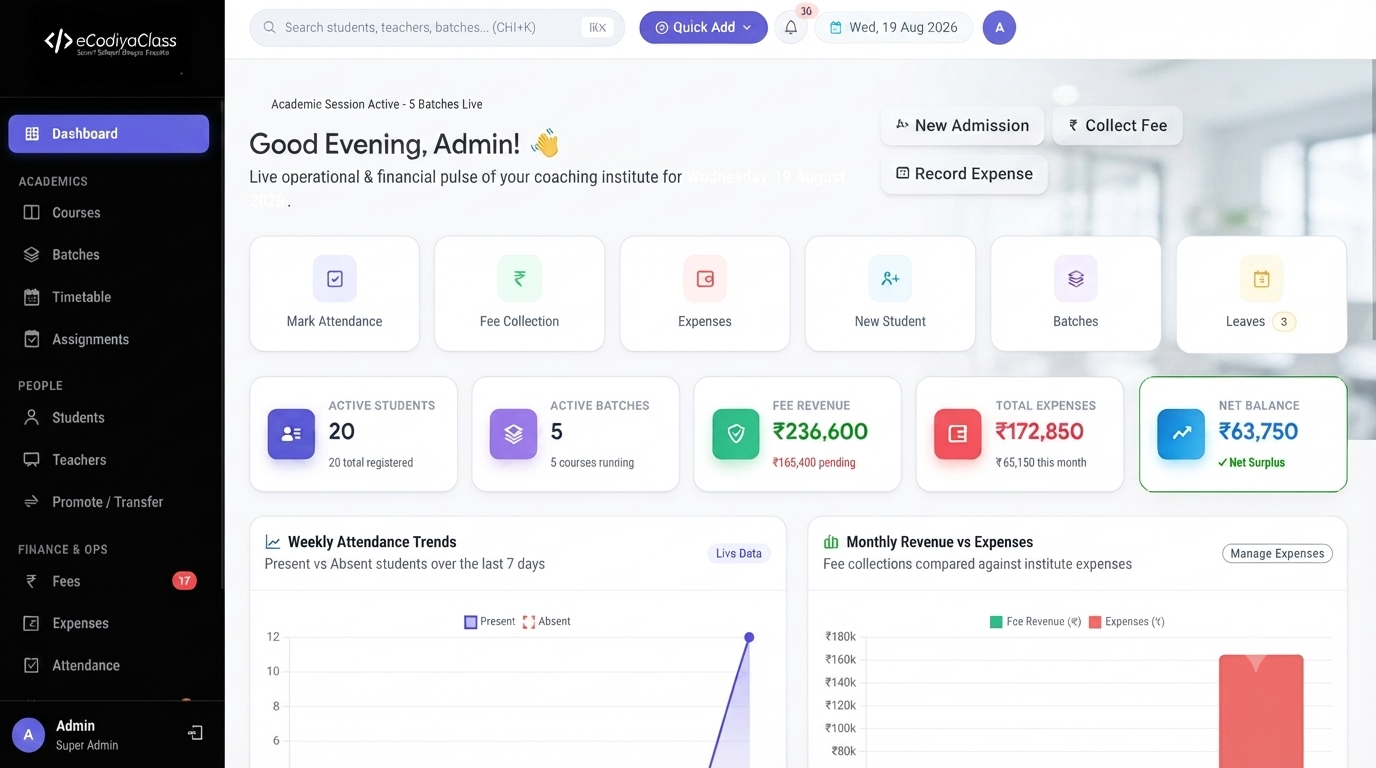Viewport: 1376px width, 768px height.
Task: Click the ₹63,750 net balance value
Action: [x=1258, y=432]
